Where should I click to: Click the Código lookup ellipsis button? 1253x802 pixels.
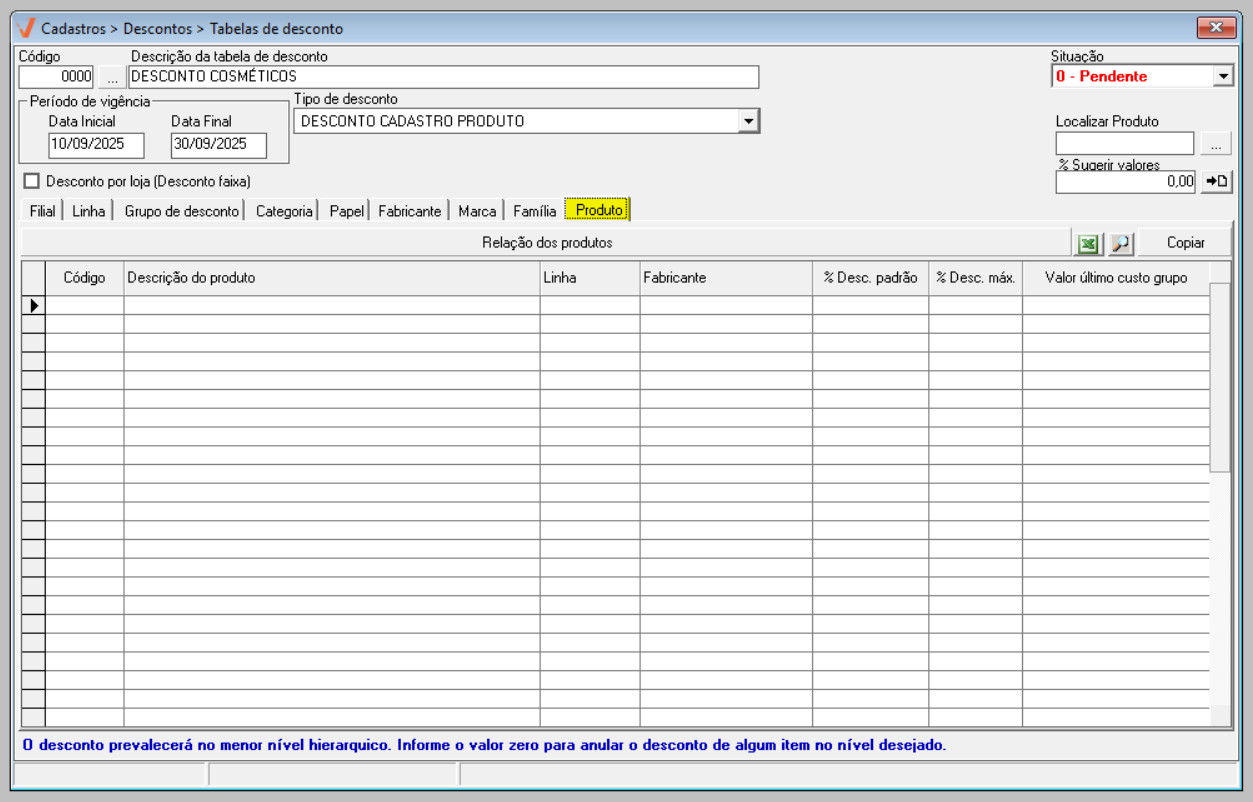pos(112,77)
